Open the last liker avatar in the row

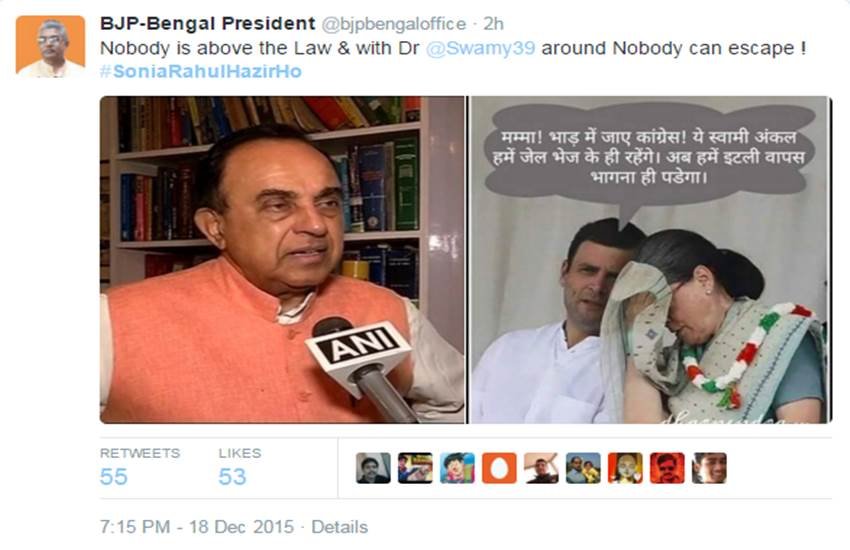pyautogui.click(x=709, y=468)
